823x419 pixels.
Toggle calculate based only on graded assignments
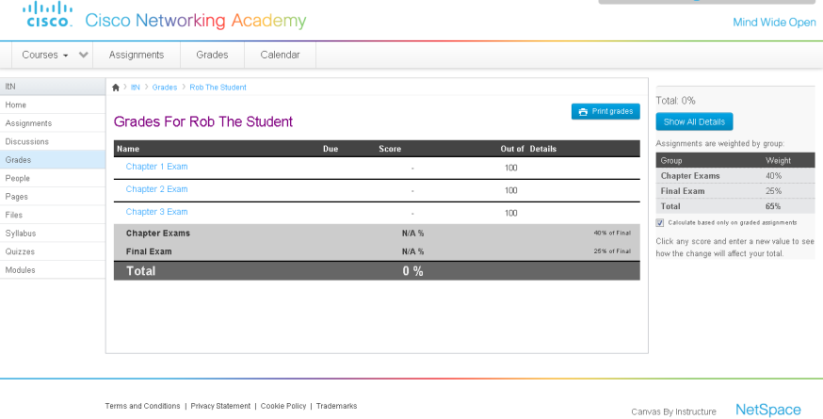(x=660, y=222)
